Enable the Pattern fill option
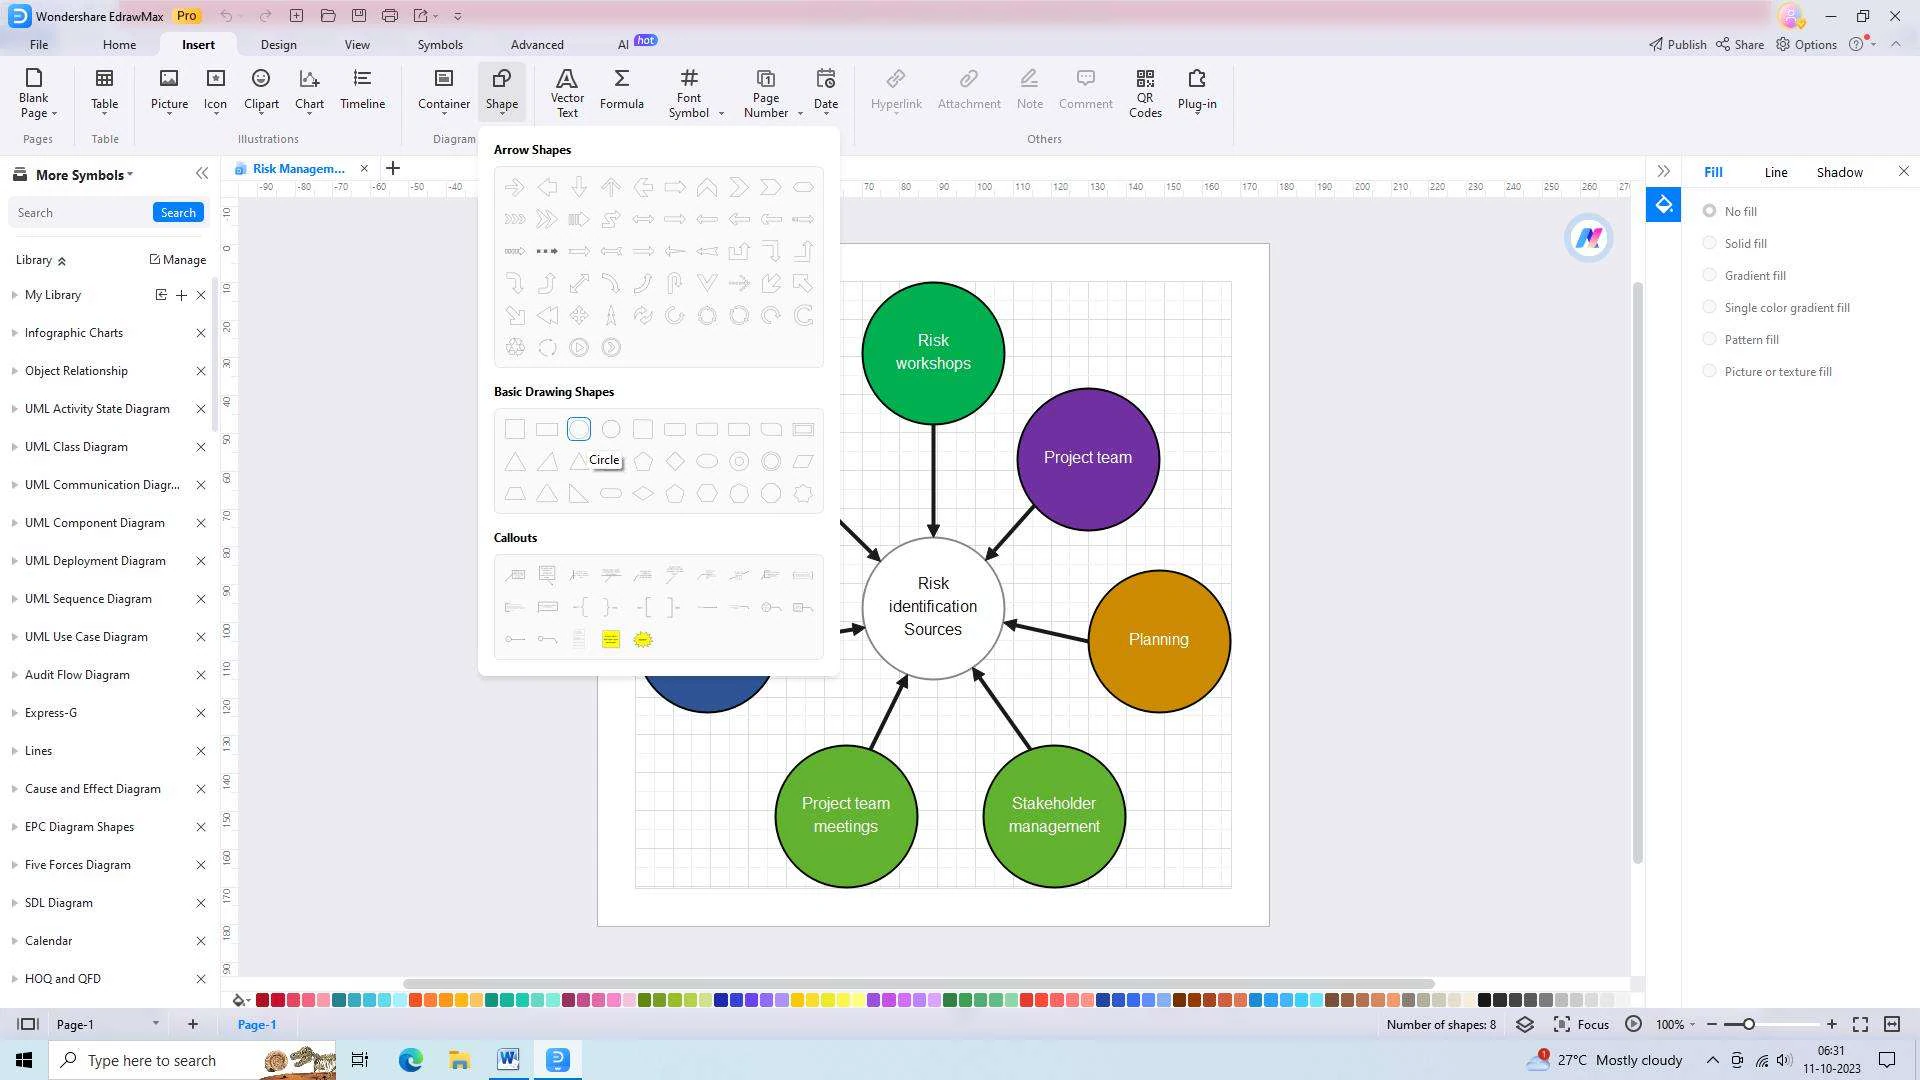Image resolution: width=1920 pixels, height=1080 pixels. pos(1709,339)
